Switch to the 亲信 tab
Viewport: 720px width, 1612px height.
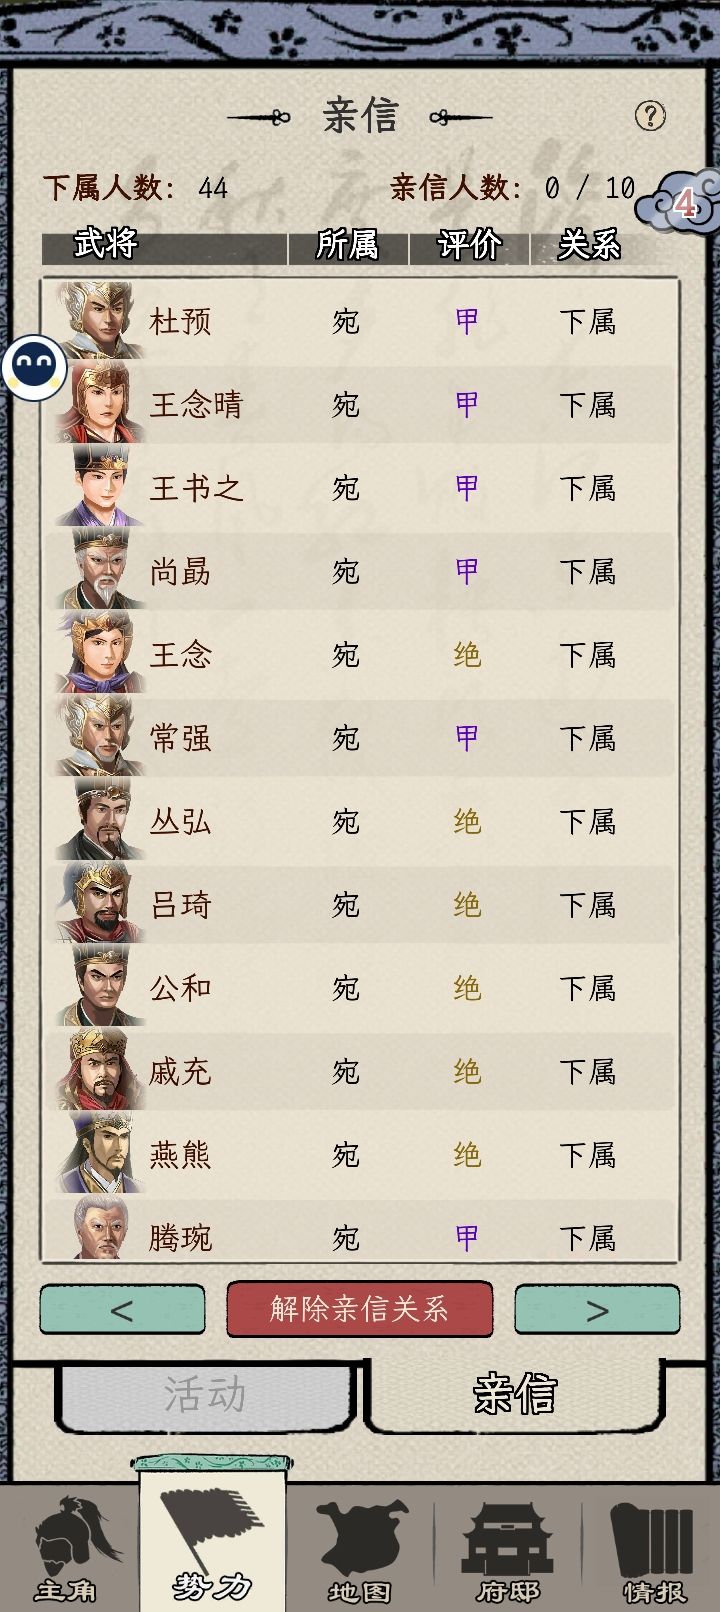pyautogui.click(x=514, y=1394)
